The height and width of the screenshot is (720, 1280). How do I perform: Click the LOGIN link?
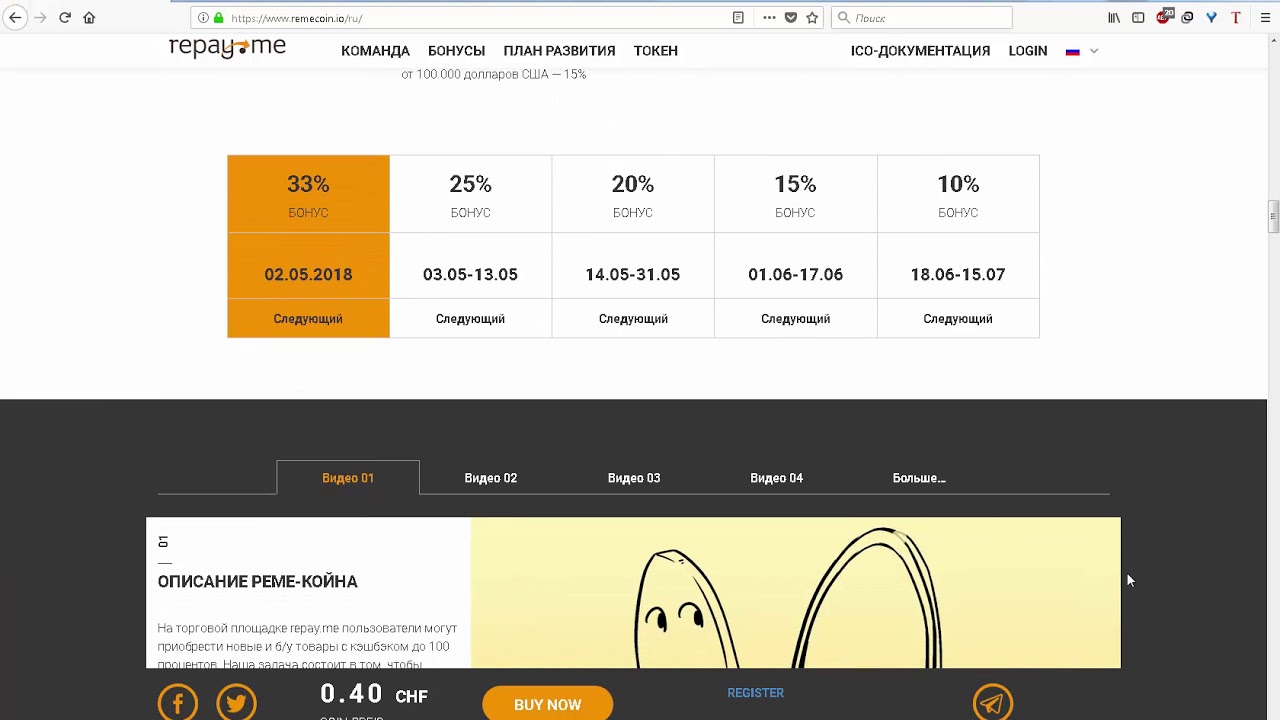tap(1028, 51)
